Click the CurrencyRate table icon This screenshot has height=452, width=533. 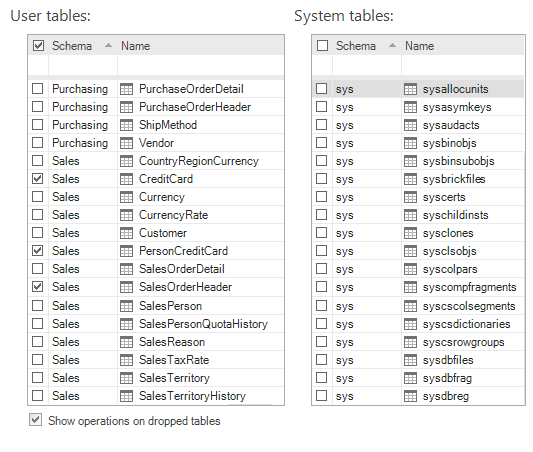(126, 215)
